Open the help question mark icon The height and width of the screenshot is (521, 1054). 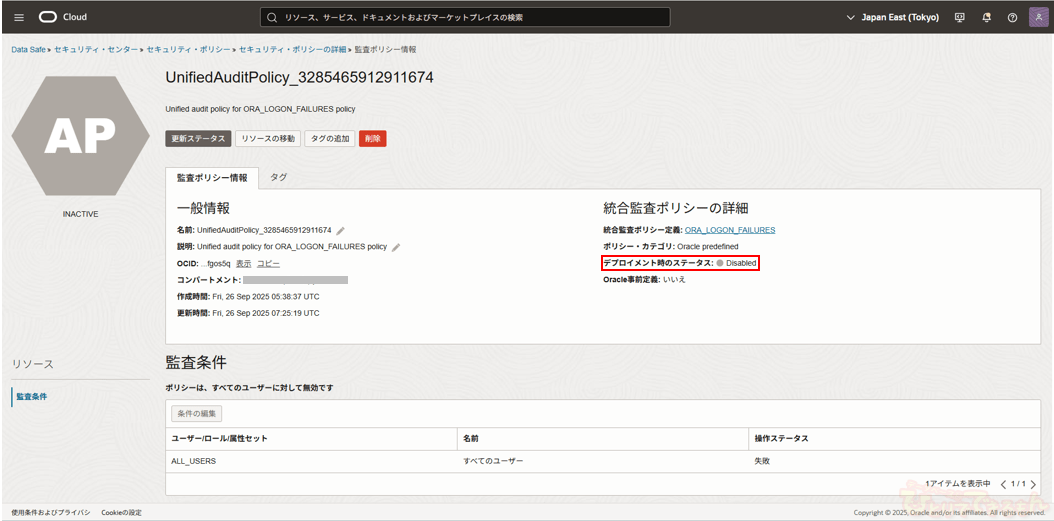1012,17
